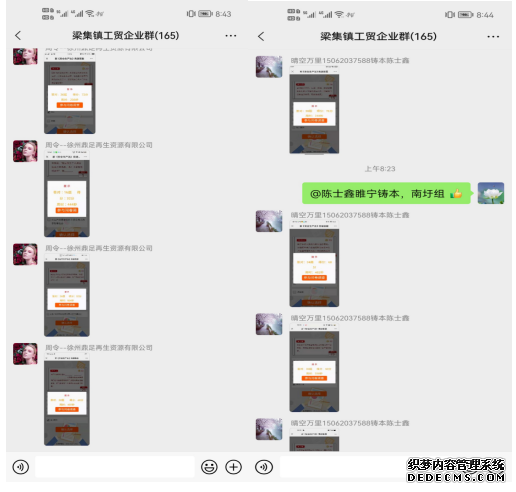Open green message mentioning 陈士鑫睢宁铸本

point(386,193)
